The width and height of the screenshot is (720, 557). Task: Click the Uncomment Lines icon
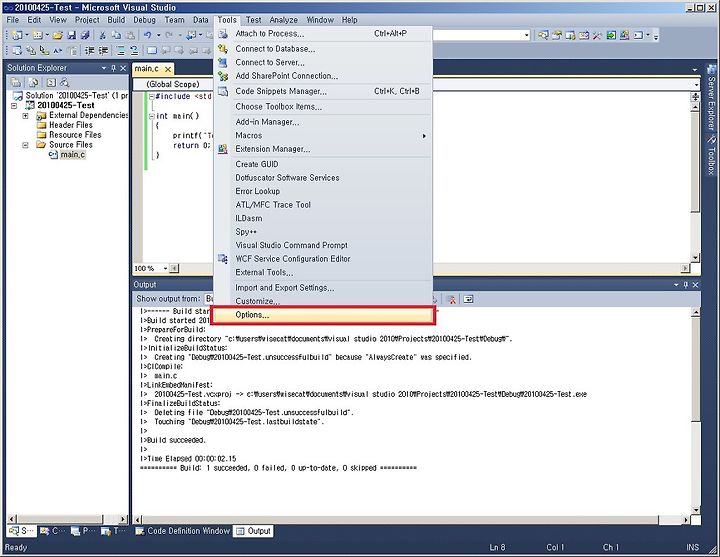pyautogui.click(x=134, y=51)
